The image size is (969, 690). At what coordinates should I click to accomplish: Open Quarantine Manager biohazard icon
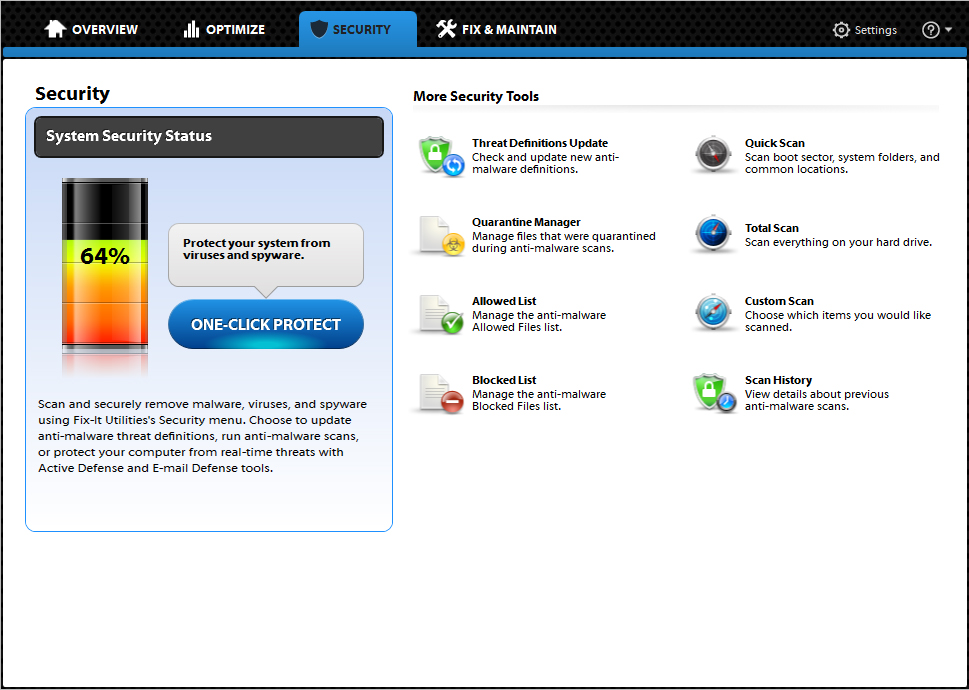(441, 236)
